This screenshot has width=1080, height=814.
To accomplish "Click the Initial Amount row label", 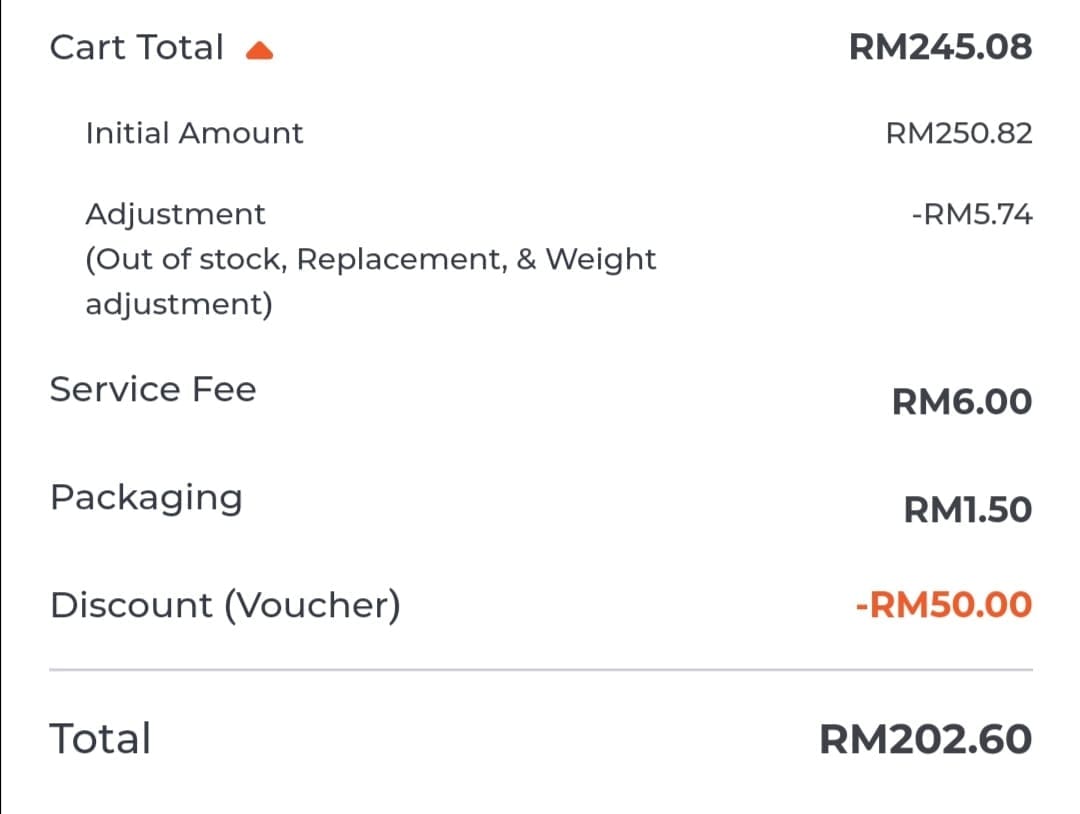I will click(194, 133).
